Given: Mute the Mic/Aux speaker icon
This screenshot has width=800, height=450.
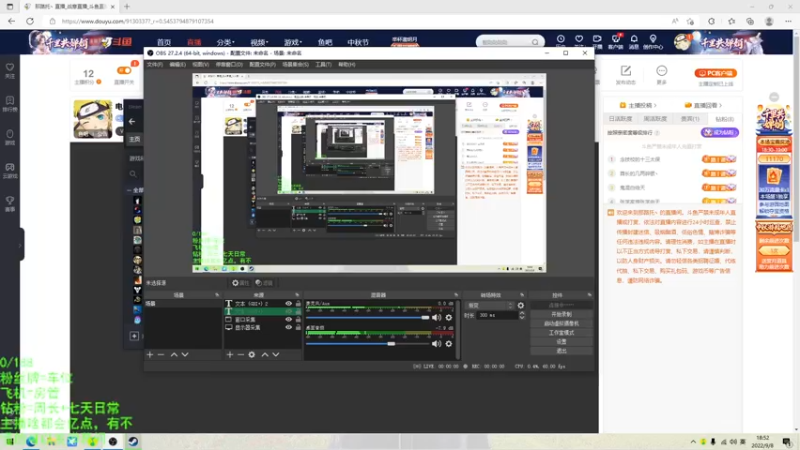Looking at the screenshot, I should pyautogui.click(x=436, y=317).
